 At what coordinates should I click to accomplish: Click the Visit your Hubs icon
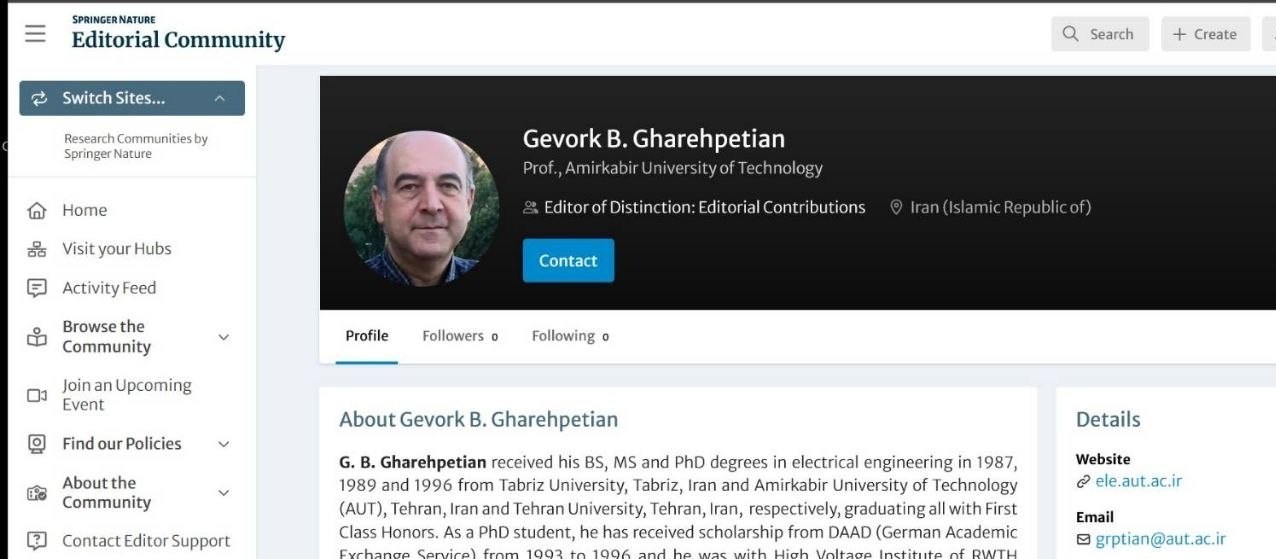[37, 249]
